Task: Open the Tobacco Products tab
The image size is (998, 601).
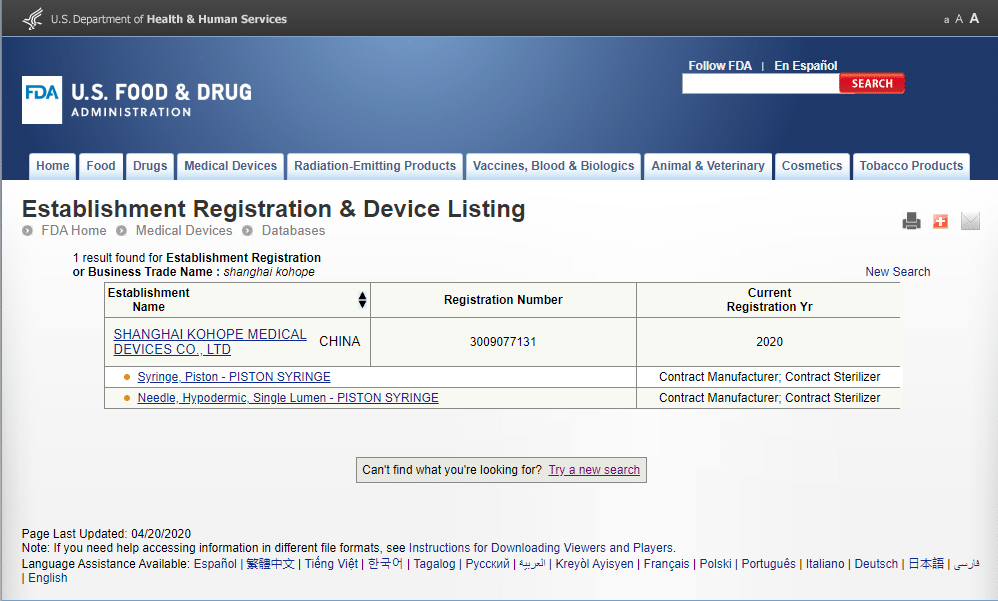Action: coord(911,166)
